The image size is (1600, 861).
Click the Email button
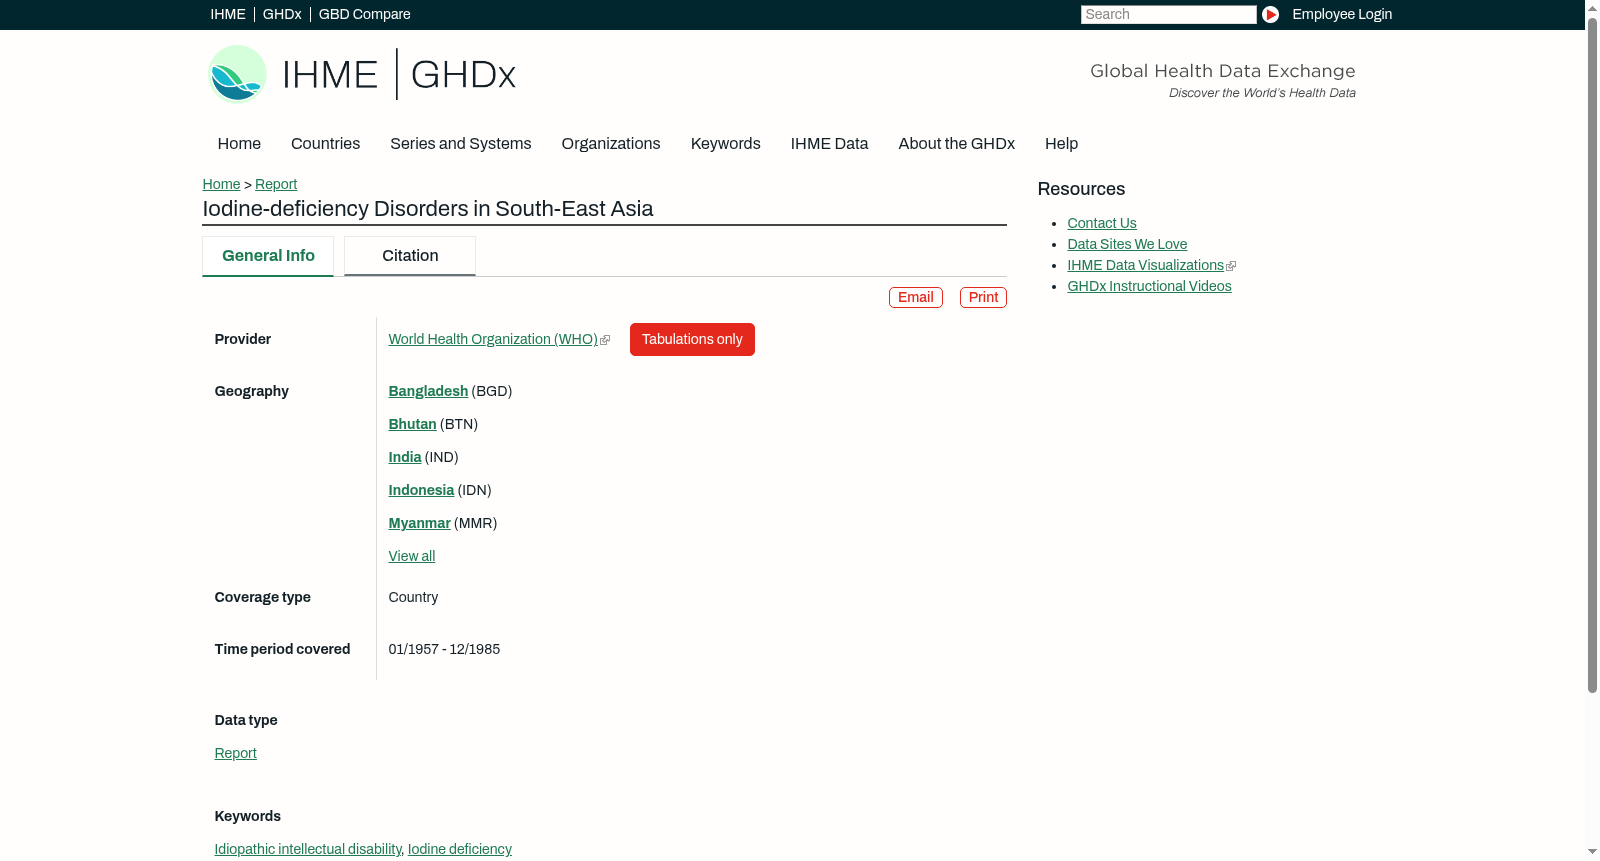(916, 297)
